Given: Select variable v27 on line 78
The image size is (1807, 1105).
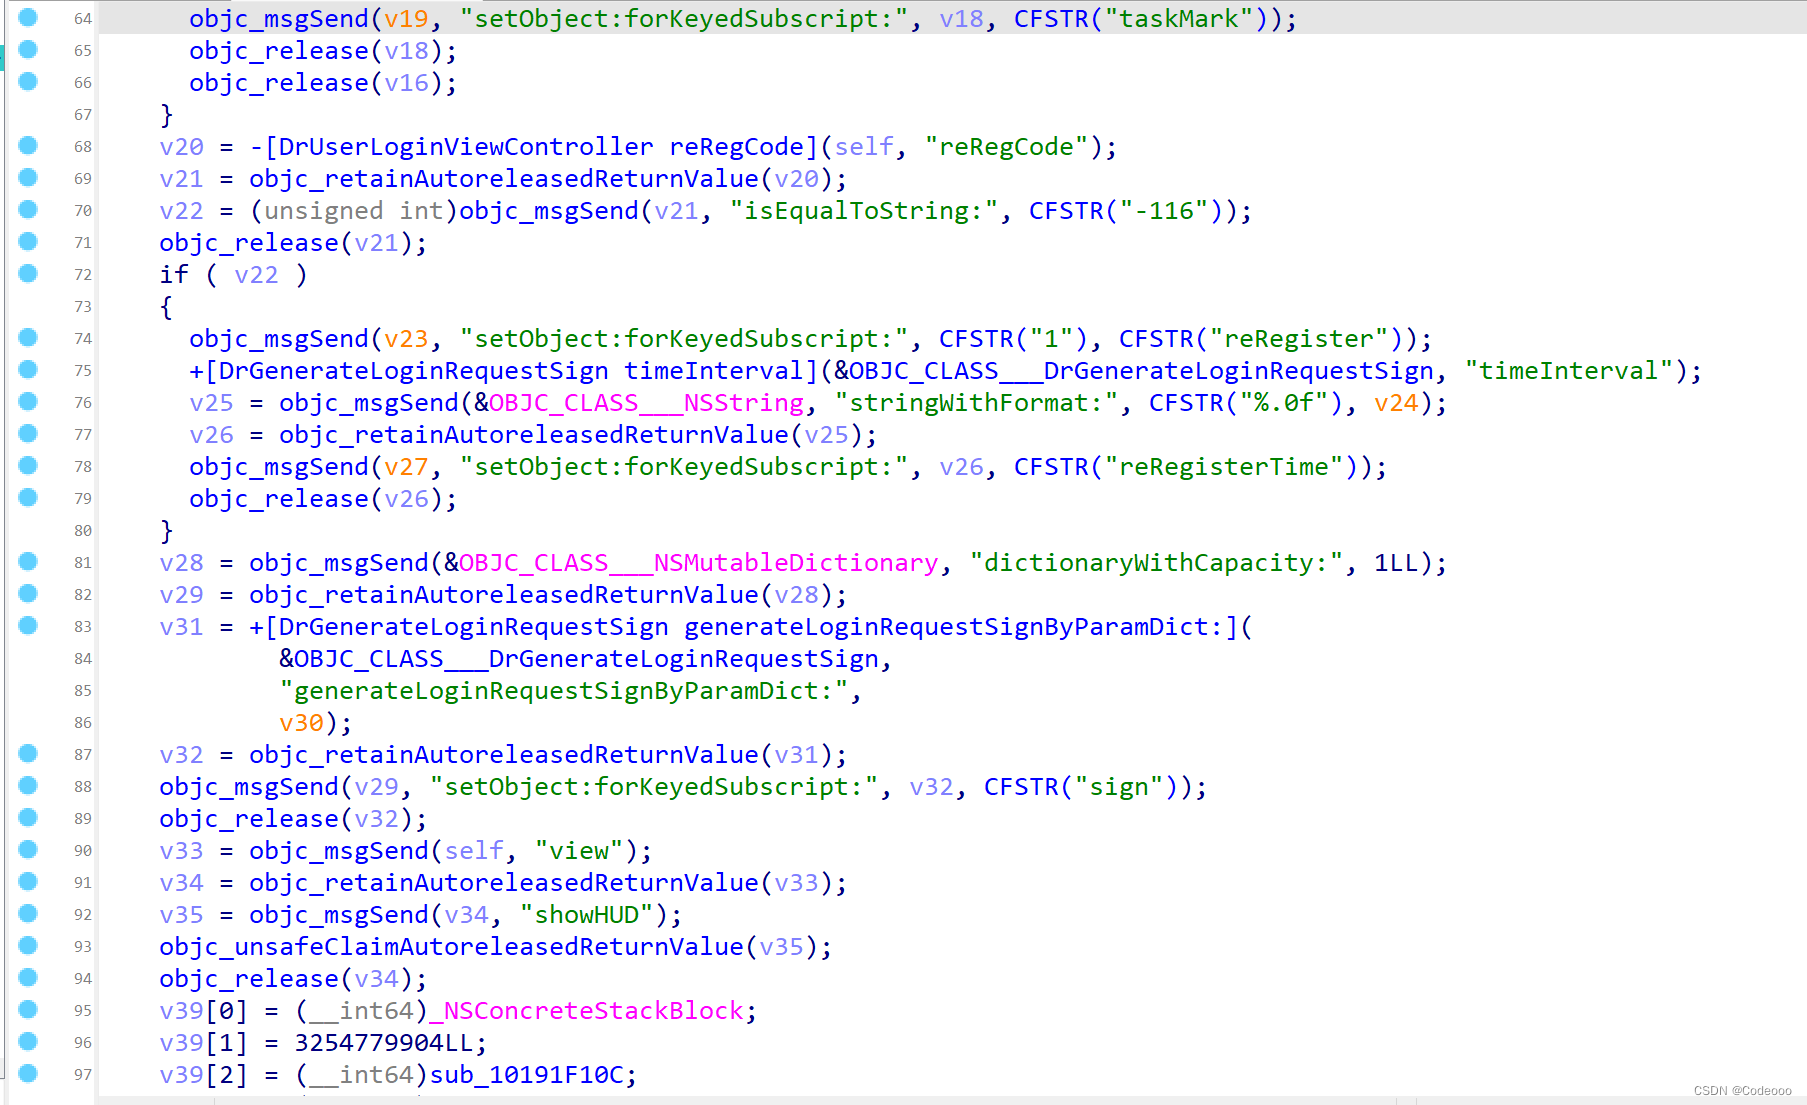Looking at the screenshot, I should click(x=406, y=467).
